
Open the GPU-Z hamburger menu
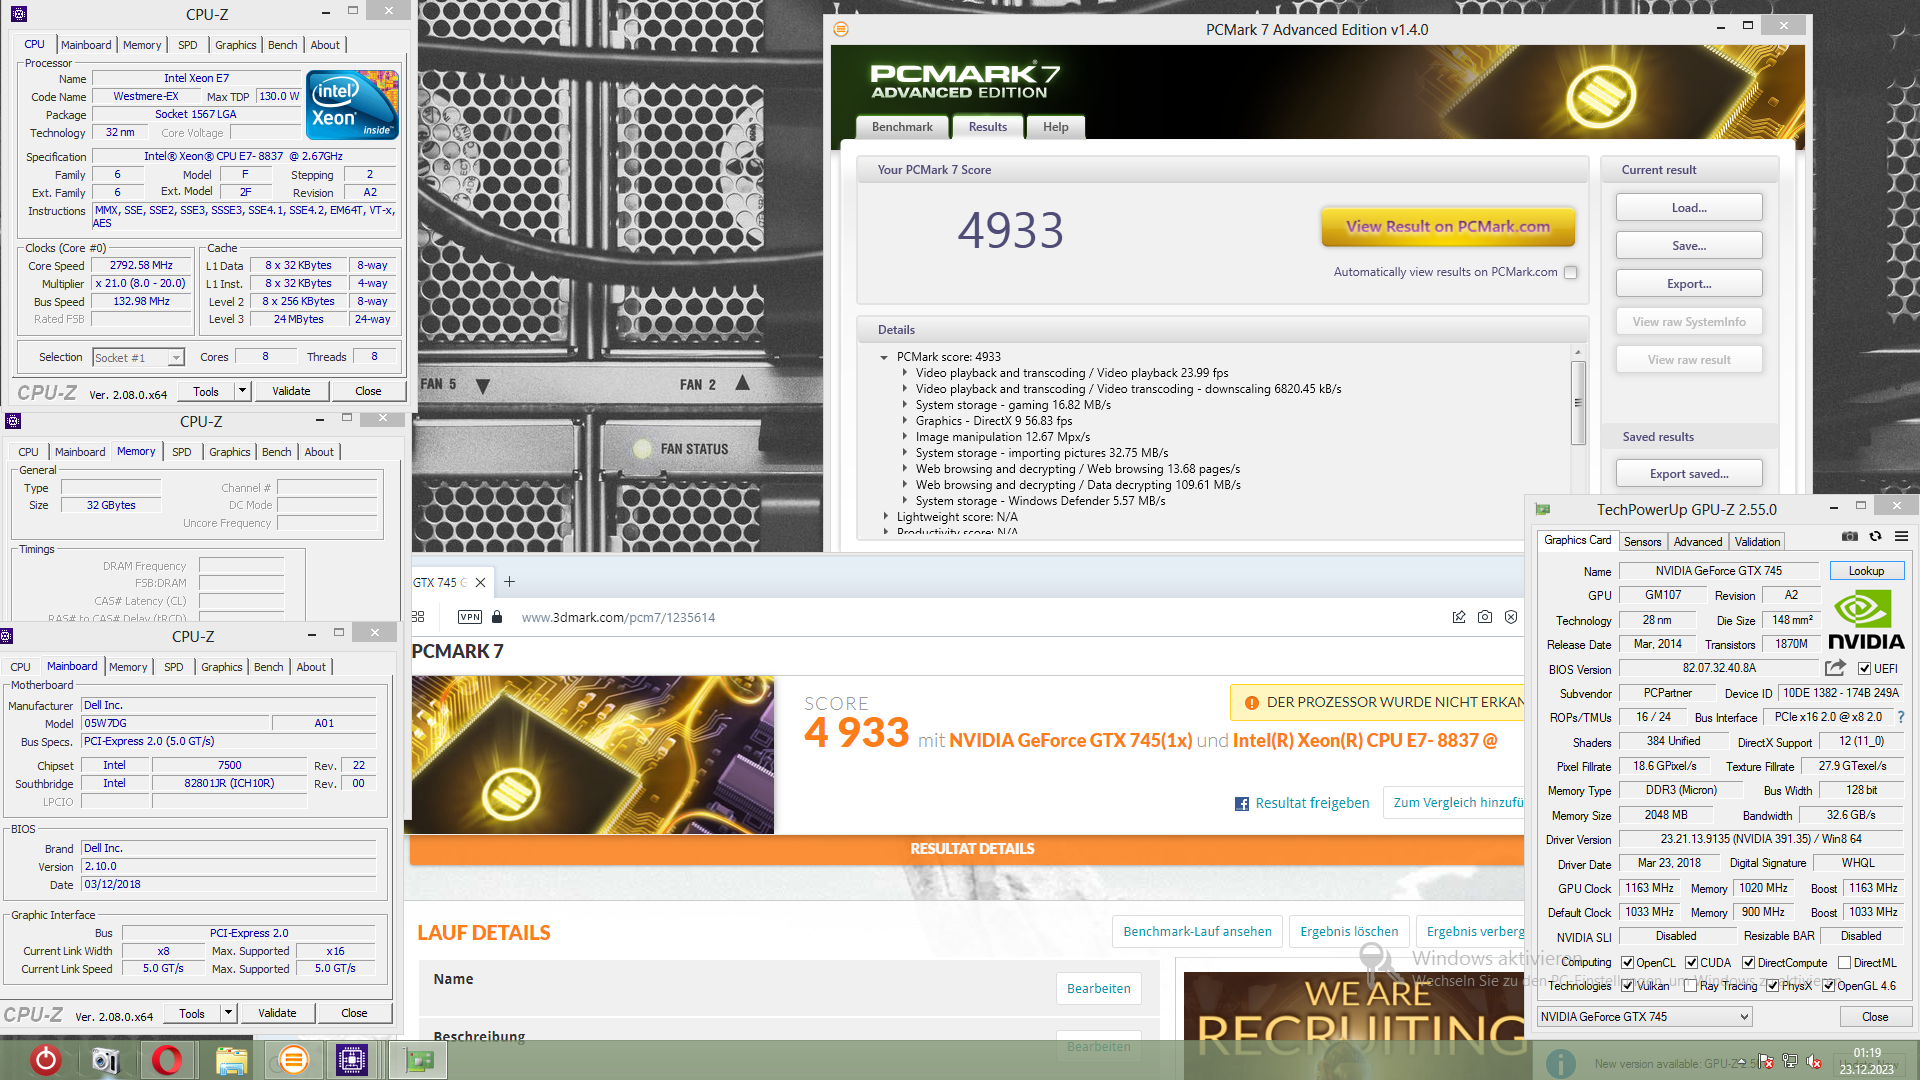click(1902, 537)
